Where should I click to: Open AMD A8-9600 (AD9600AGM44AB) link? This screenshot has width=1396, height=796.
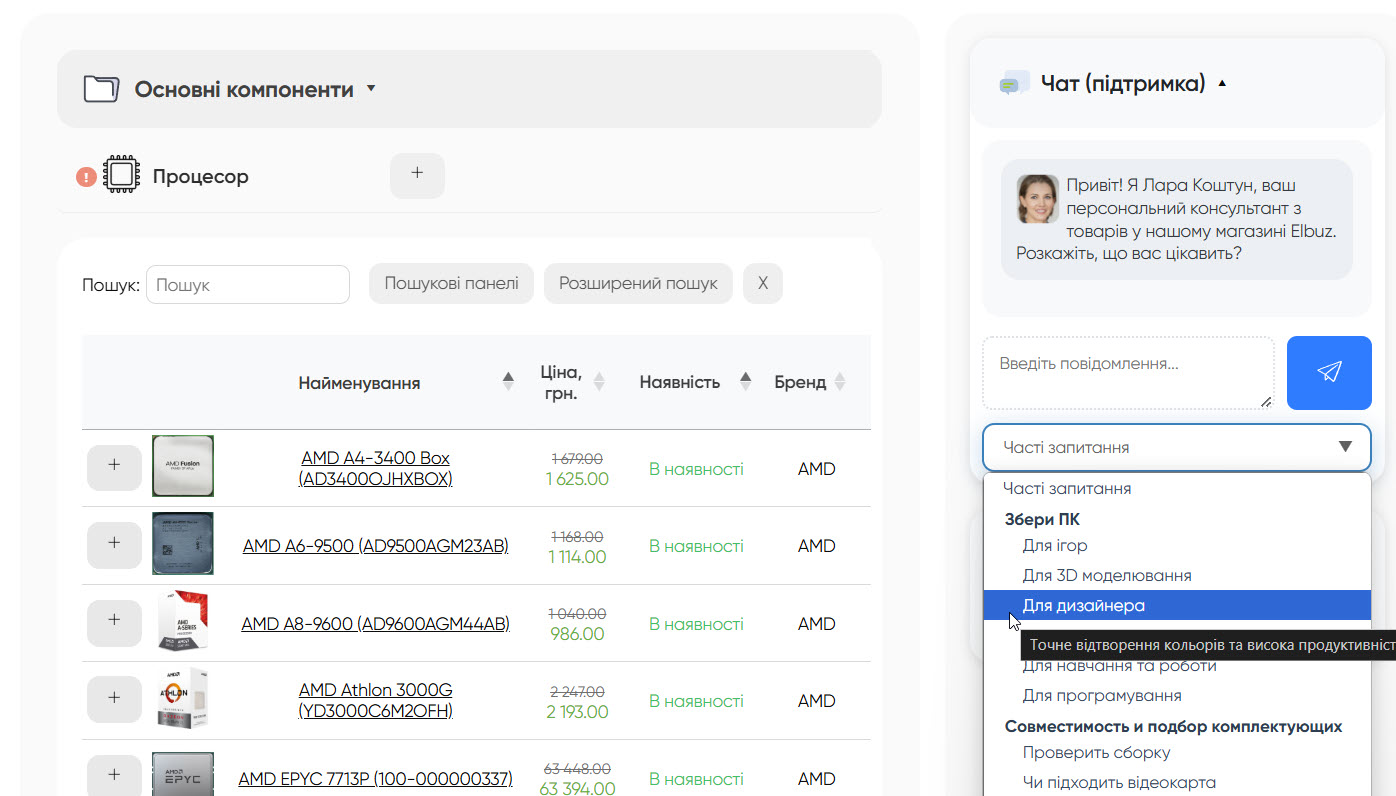(x=375, y=624)
